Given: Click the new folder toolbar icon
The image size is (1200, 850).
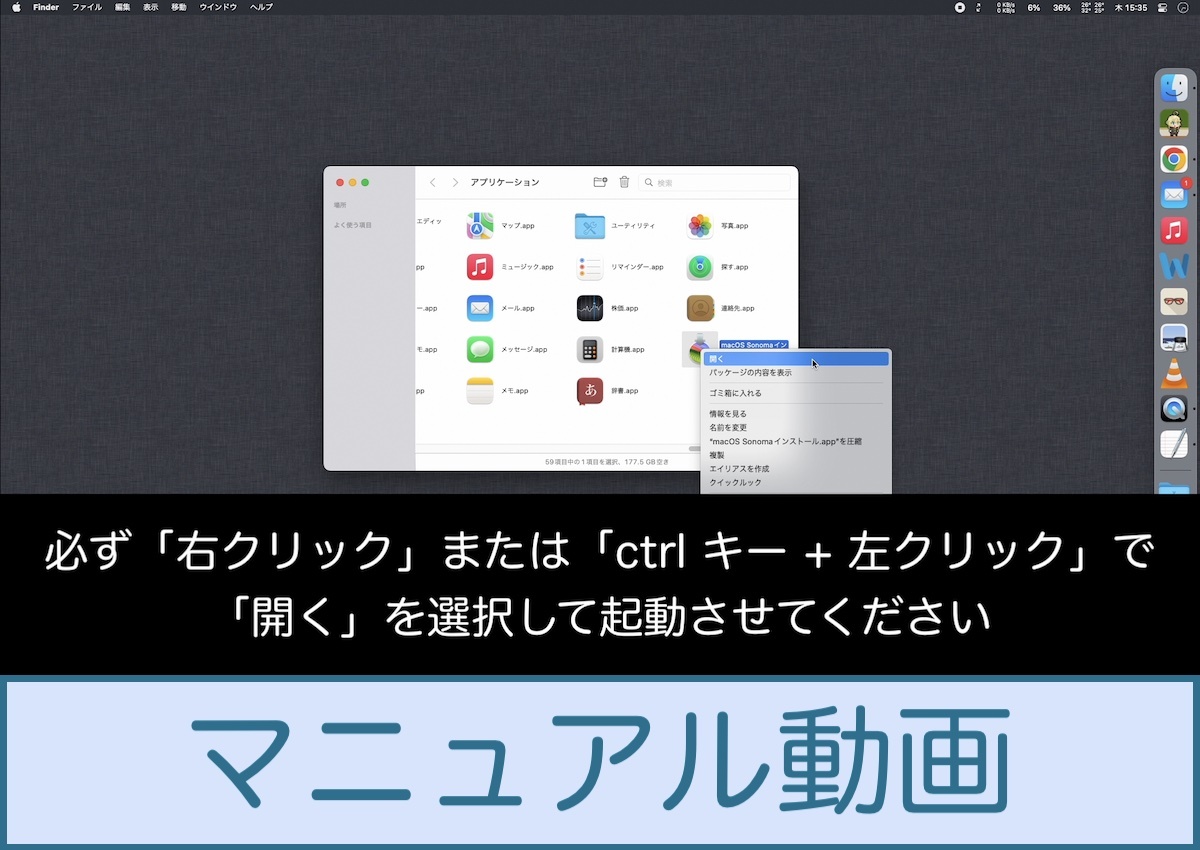Looking at the screenshot, I should point(600,182).
